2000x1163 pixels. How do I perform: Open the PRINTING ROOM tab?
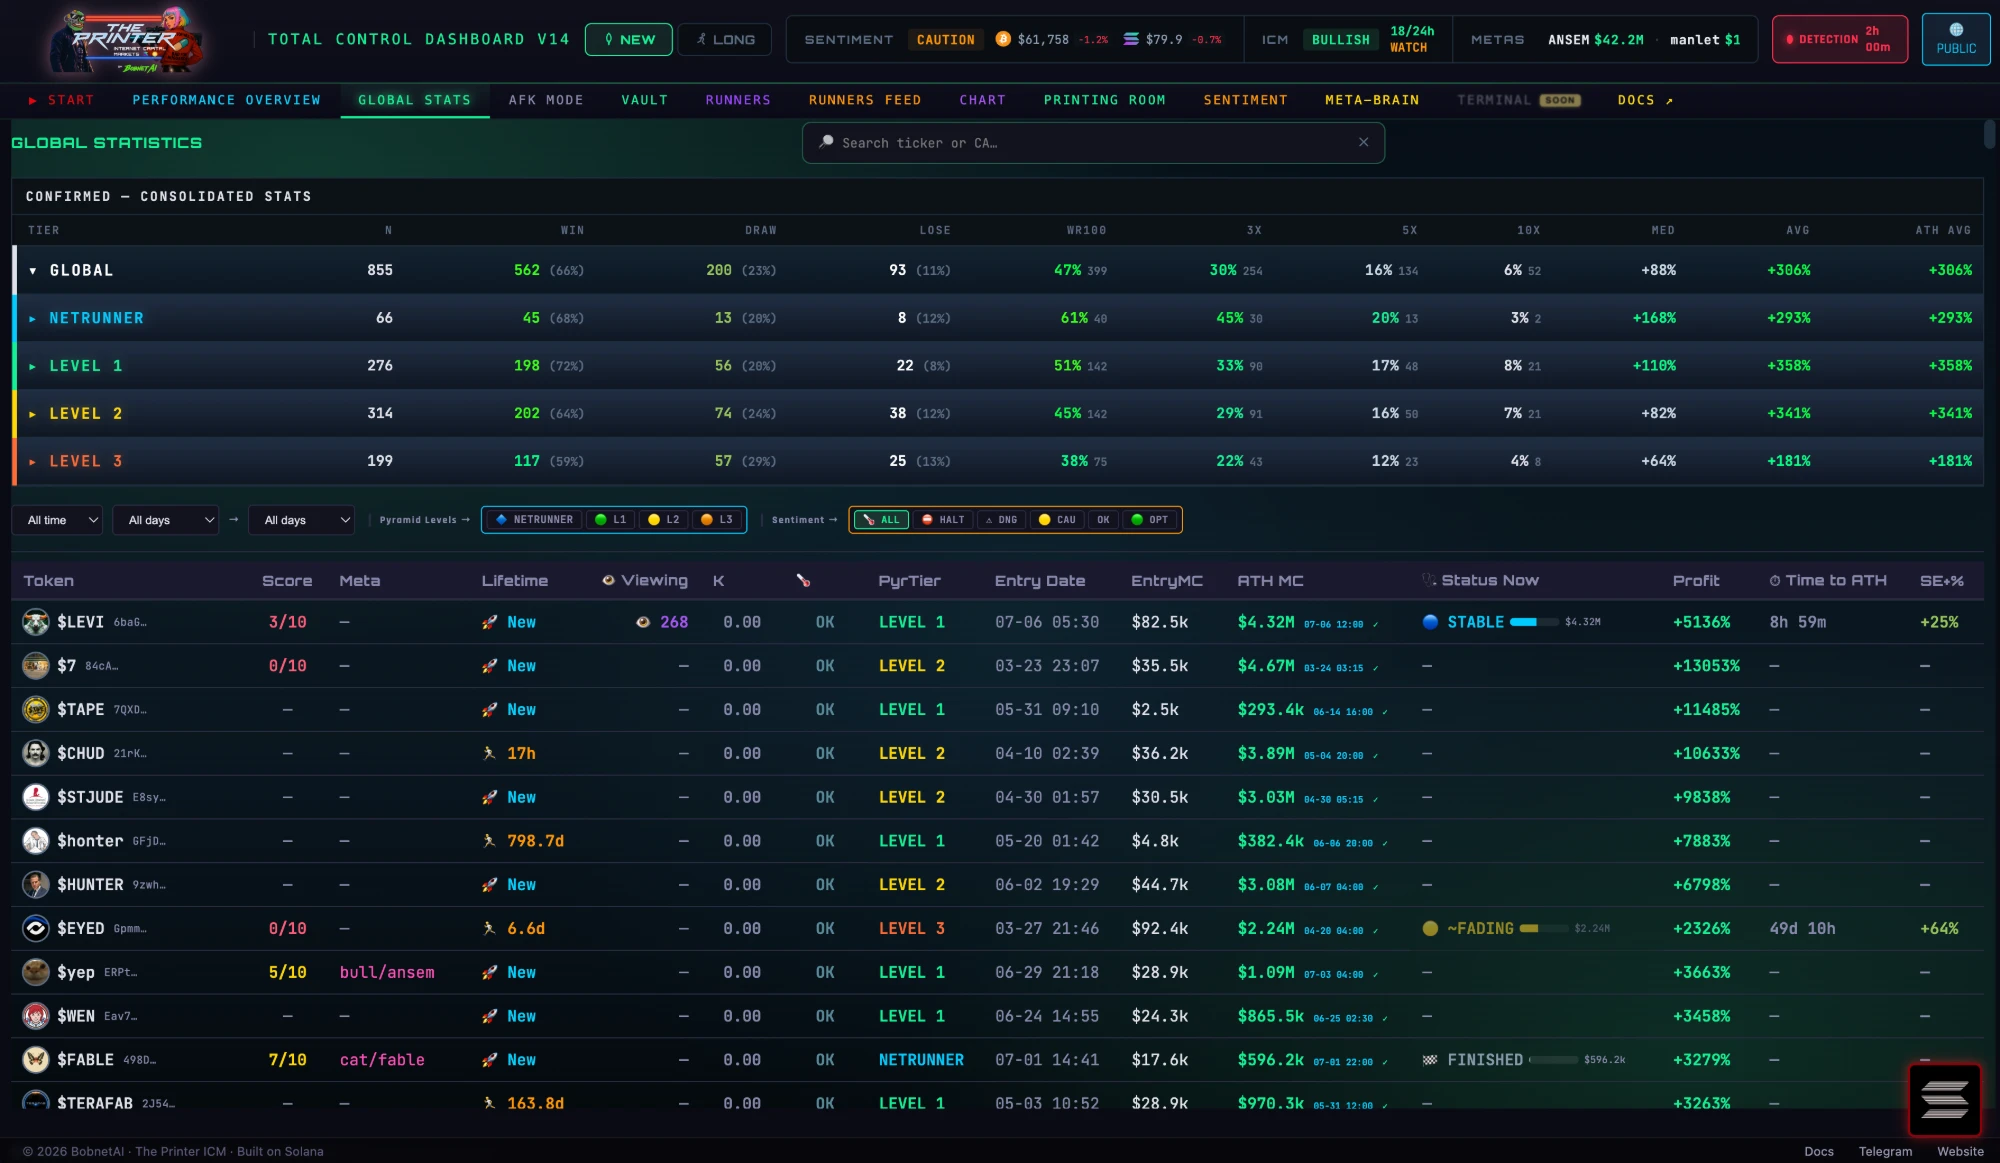1104,100
